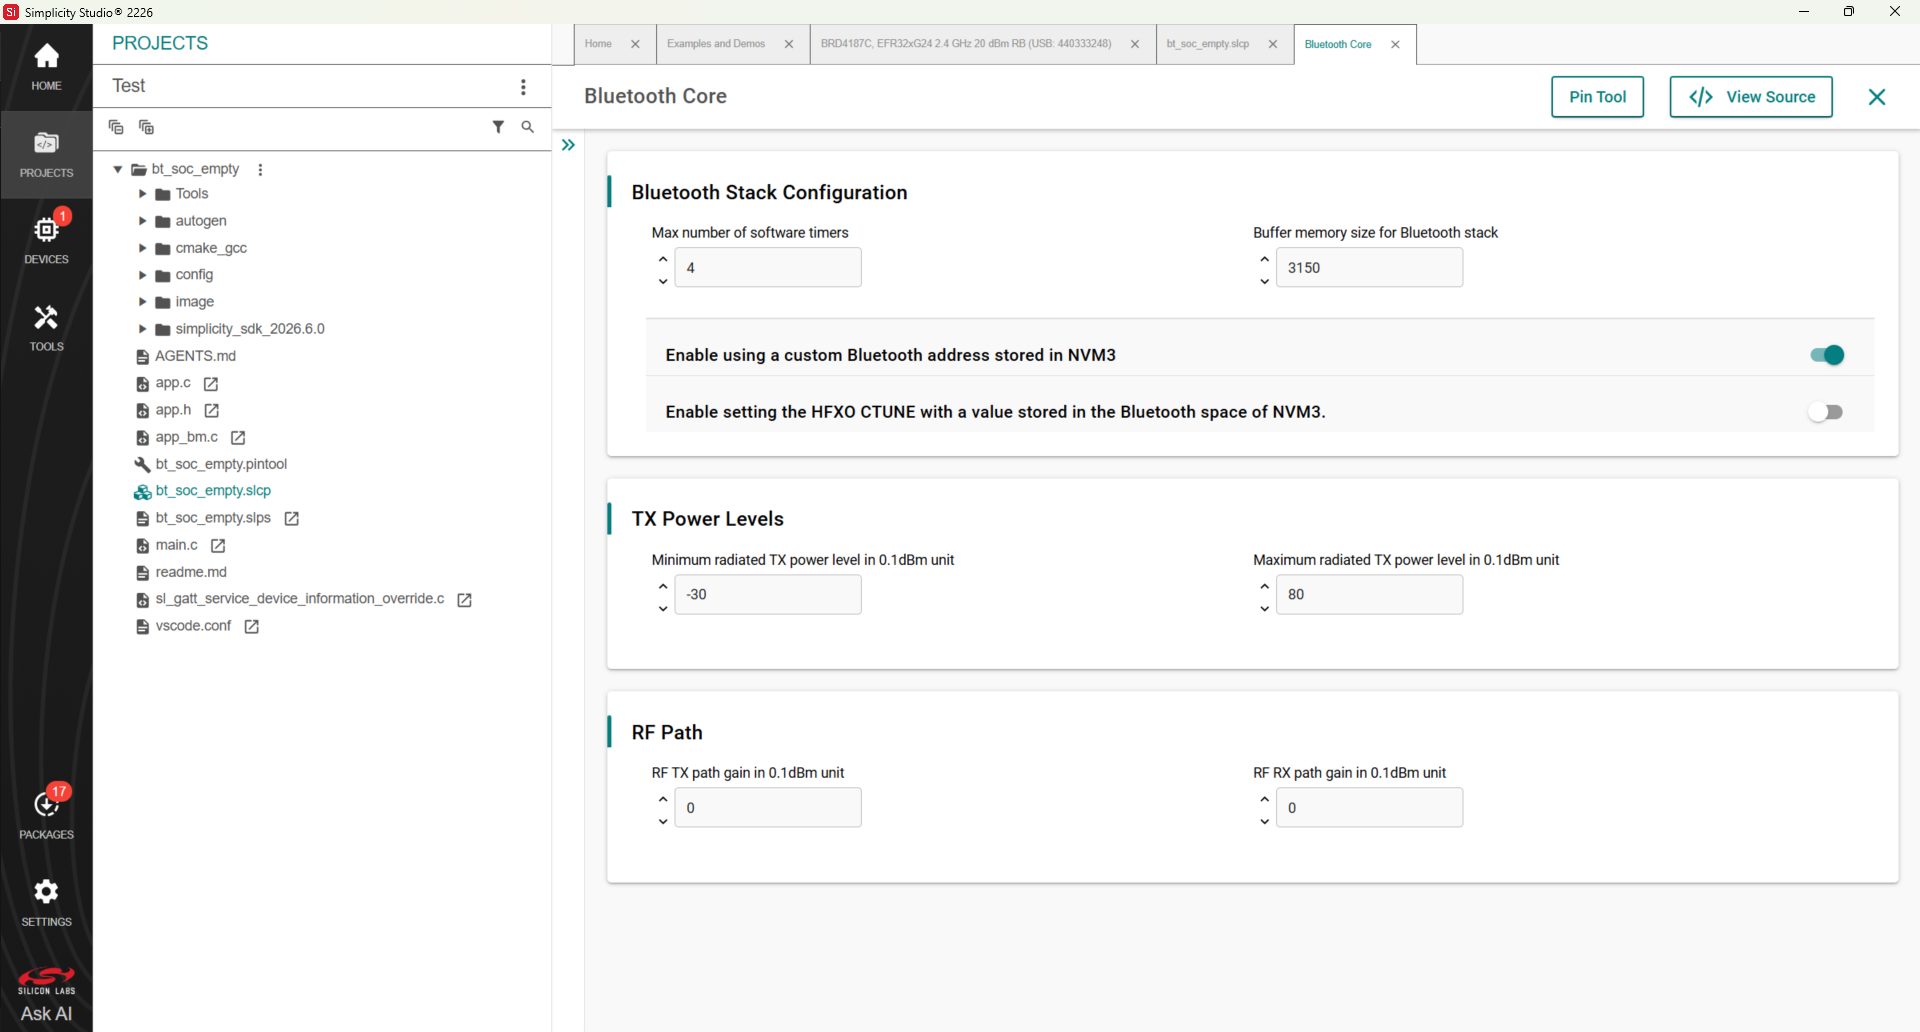Decrease minimum radiated TX power level

(663, 608)
